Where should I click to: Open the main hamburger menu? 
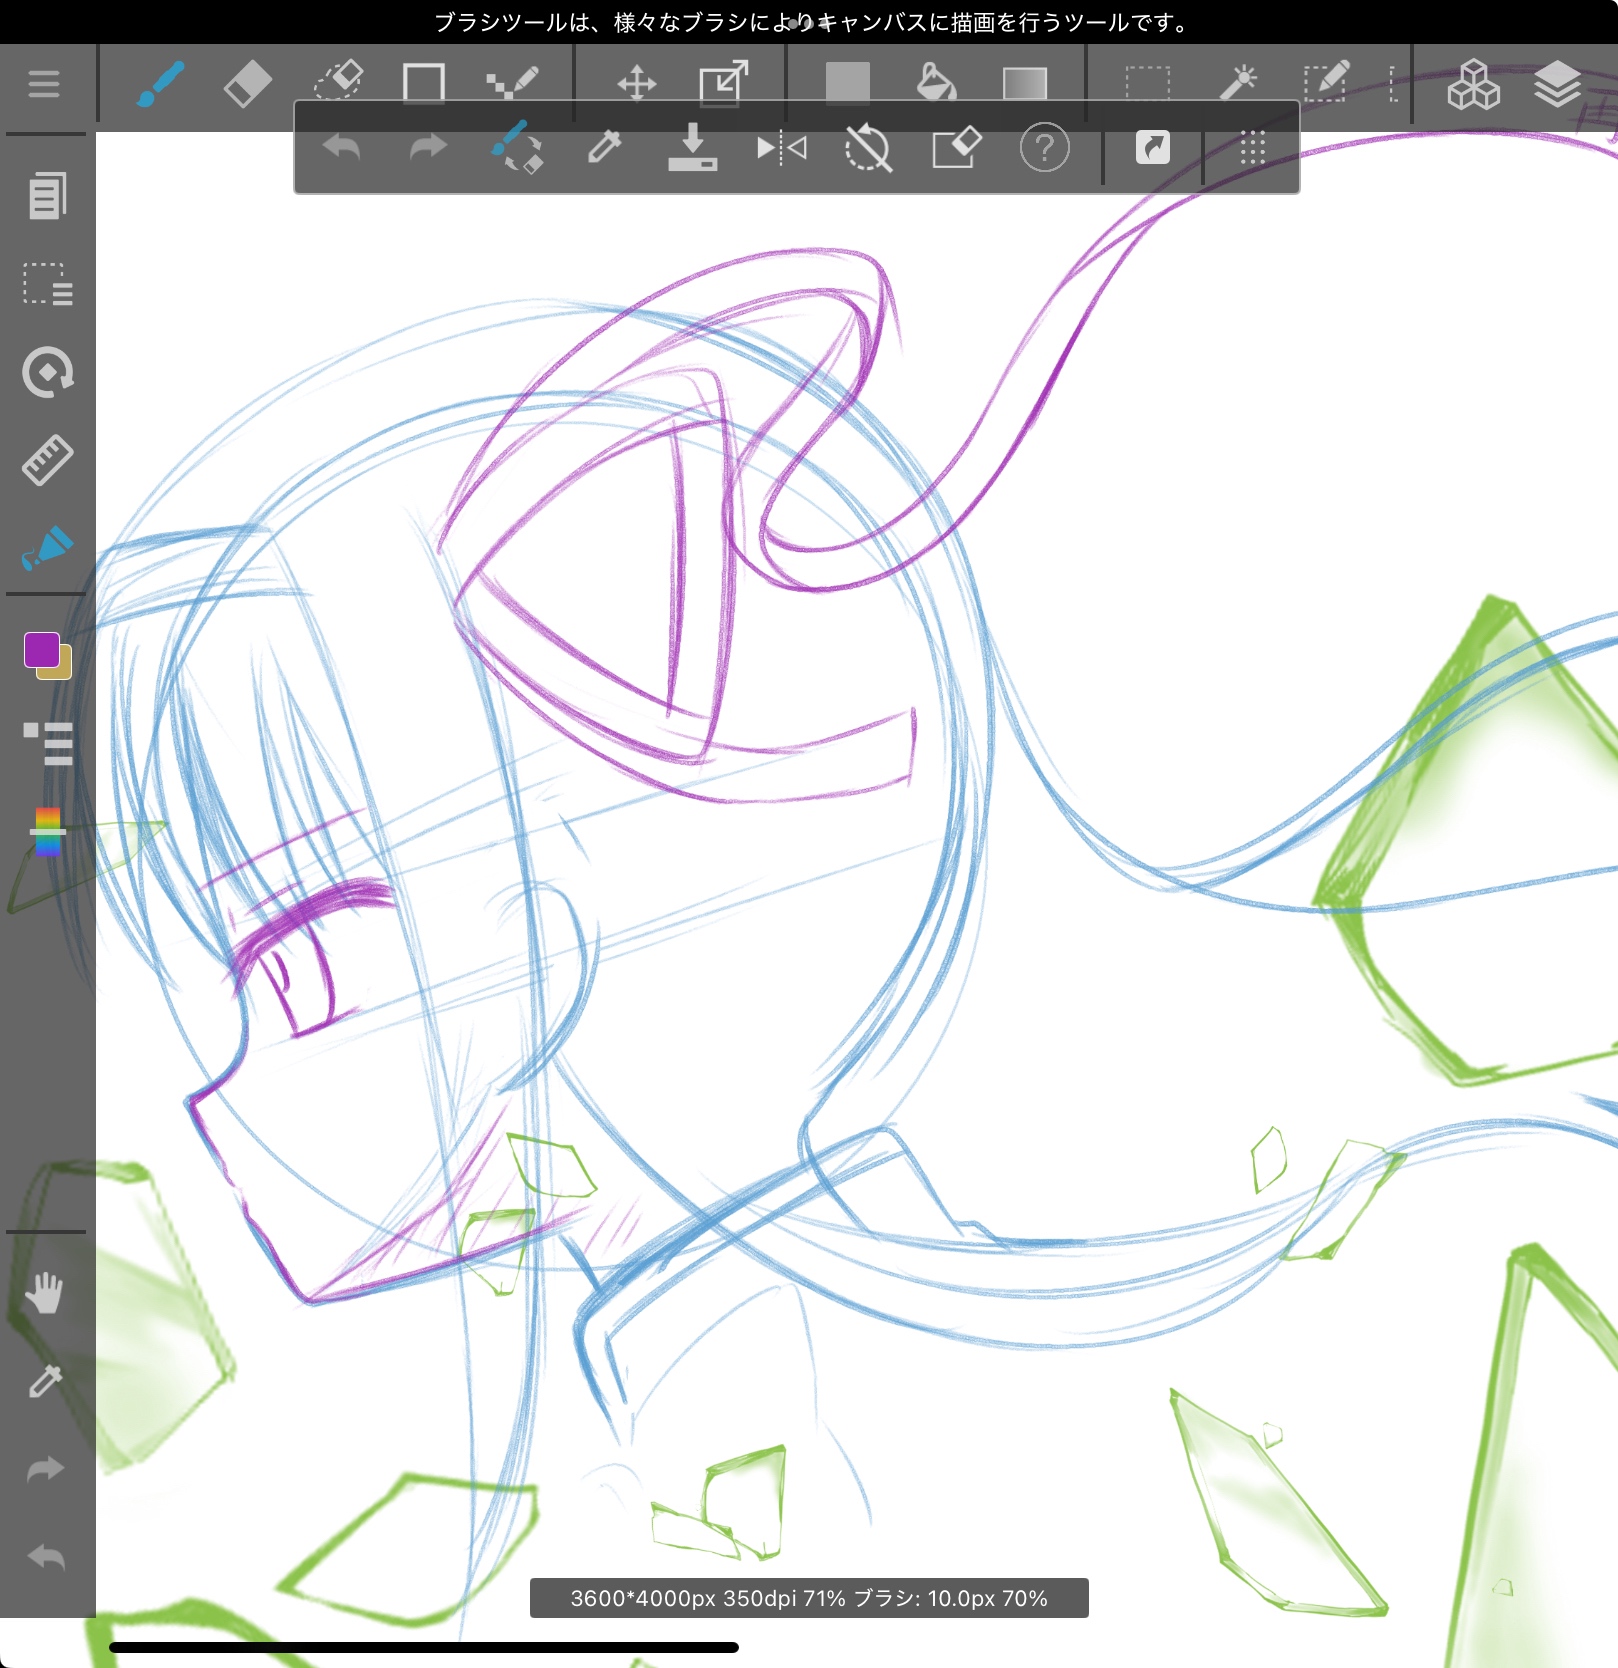[44, 84]
